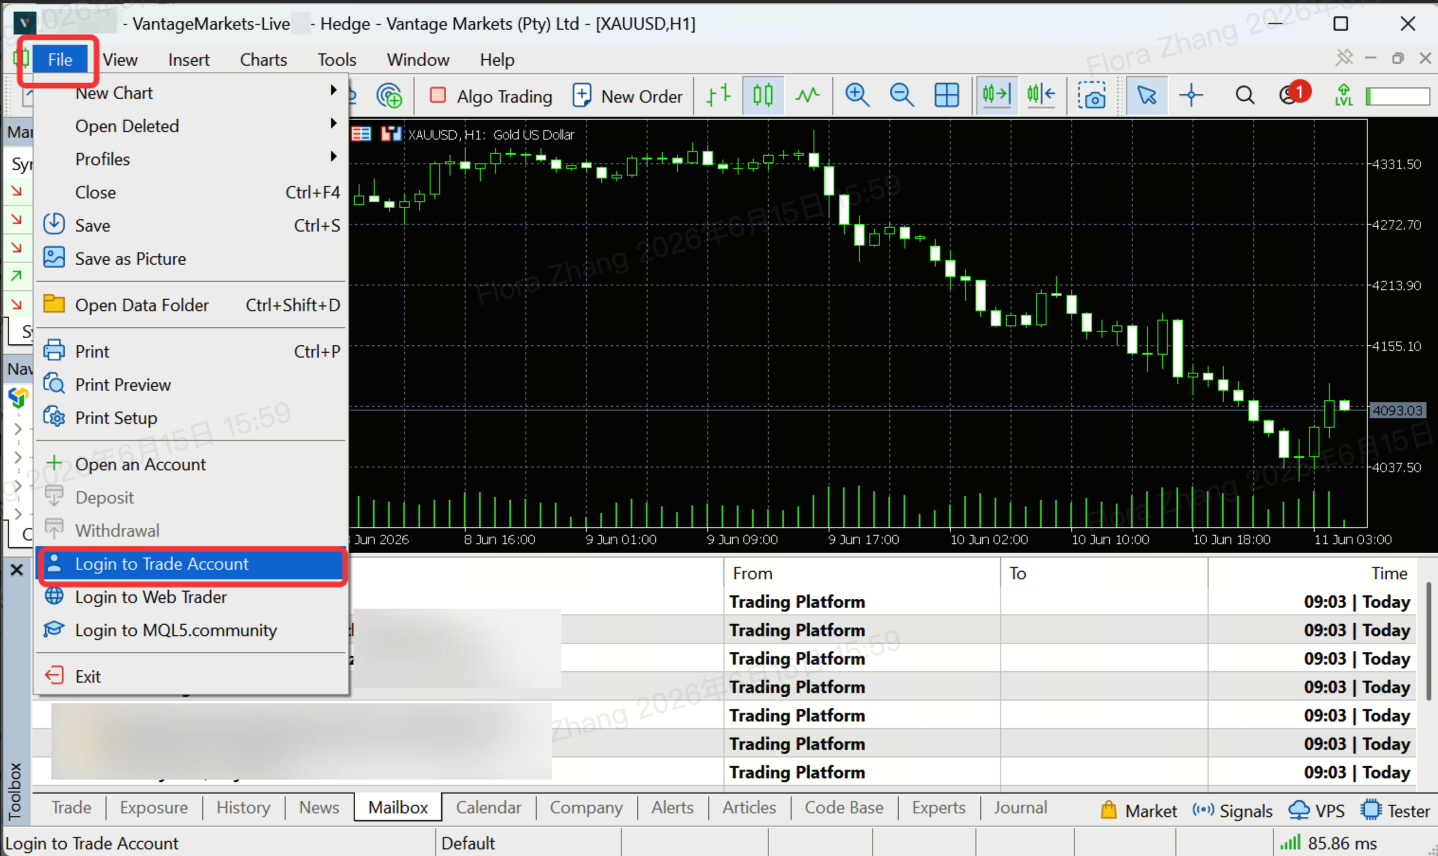Close the Toolbox panel with X

pos(17,570)
